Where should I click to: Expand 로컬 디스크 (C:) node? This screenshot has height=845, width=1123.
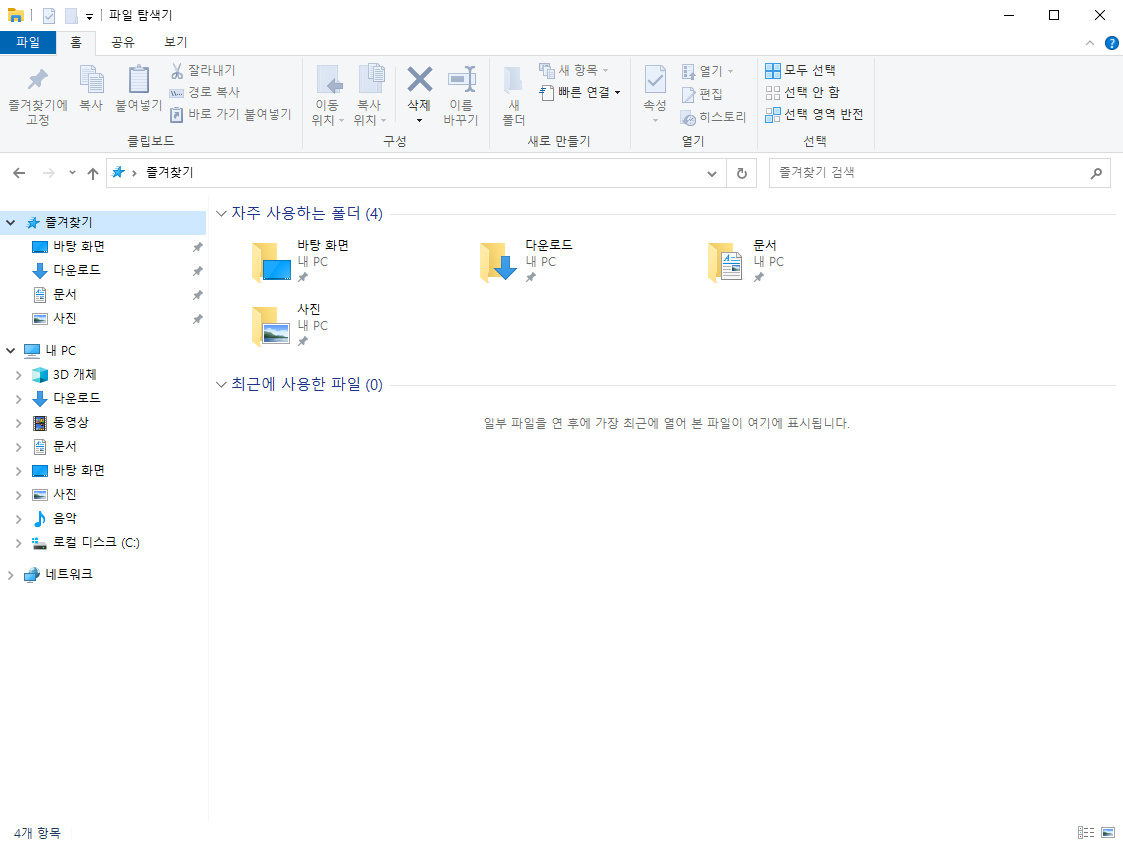coord(19,544)
